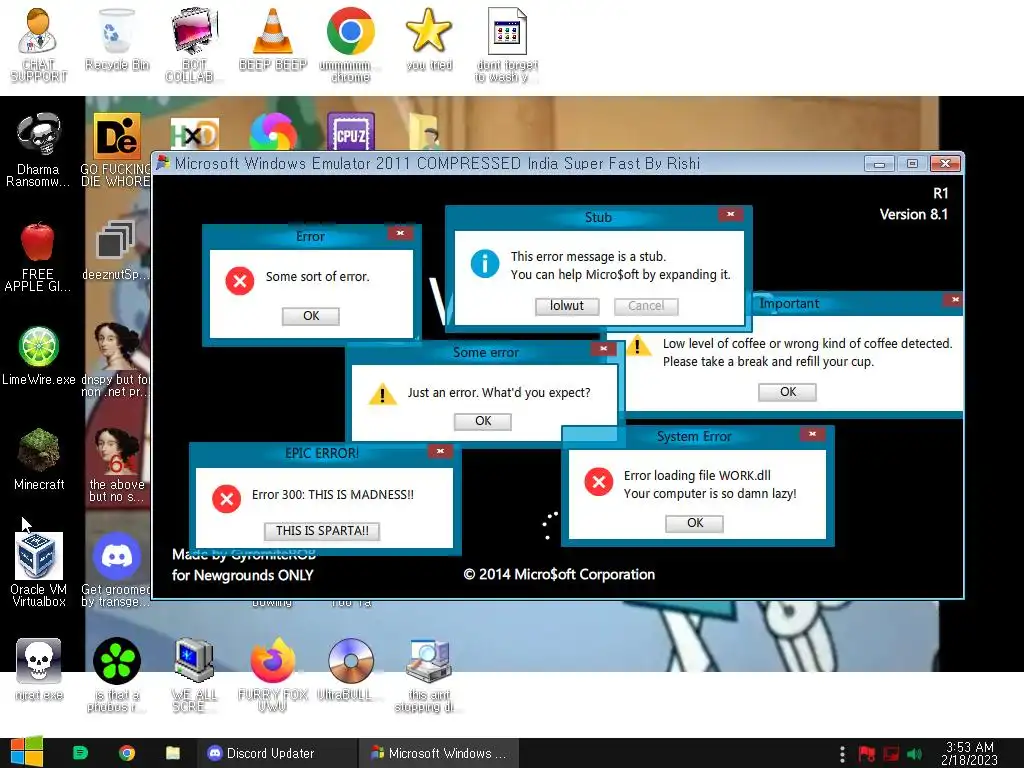Launch the LimeWire.exe icon

(x=39, y=356)
